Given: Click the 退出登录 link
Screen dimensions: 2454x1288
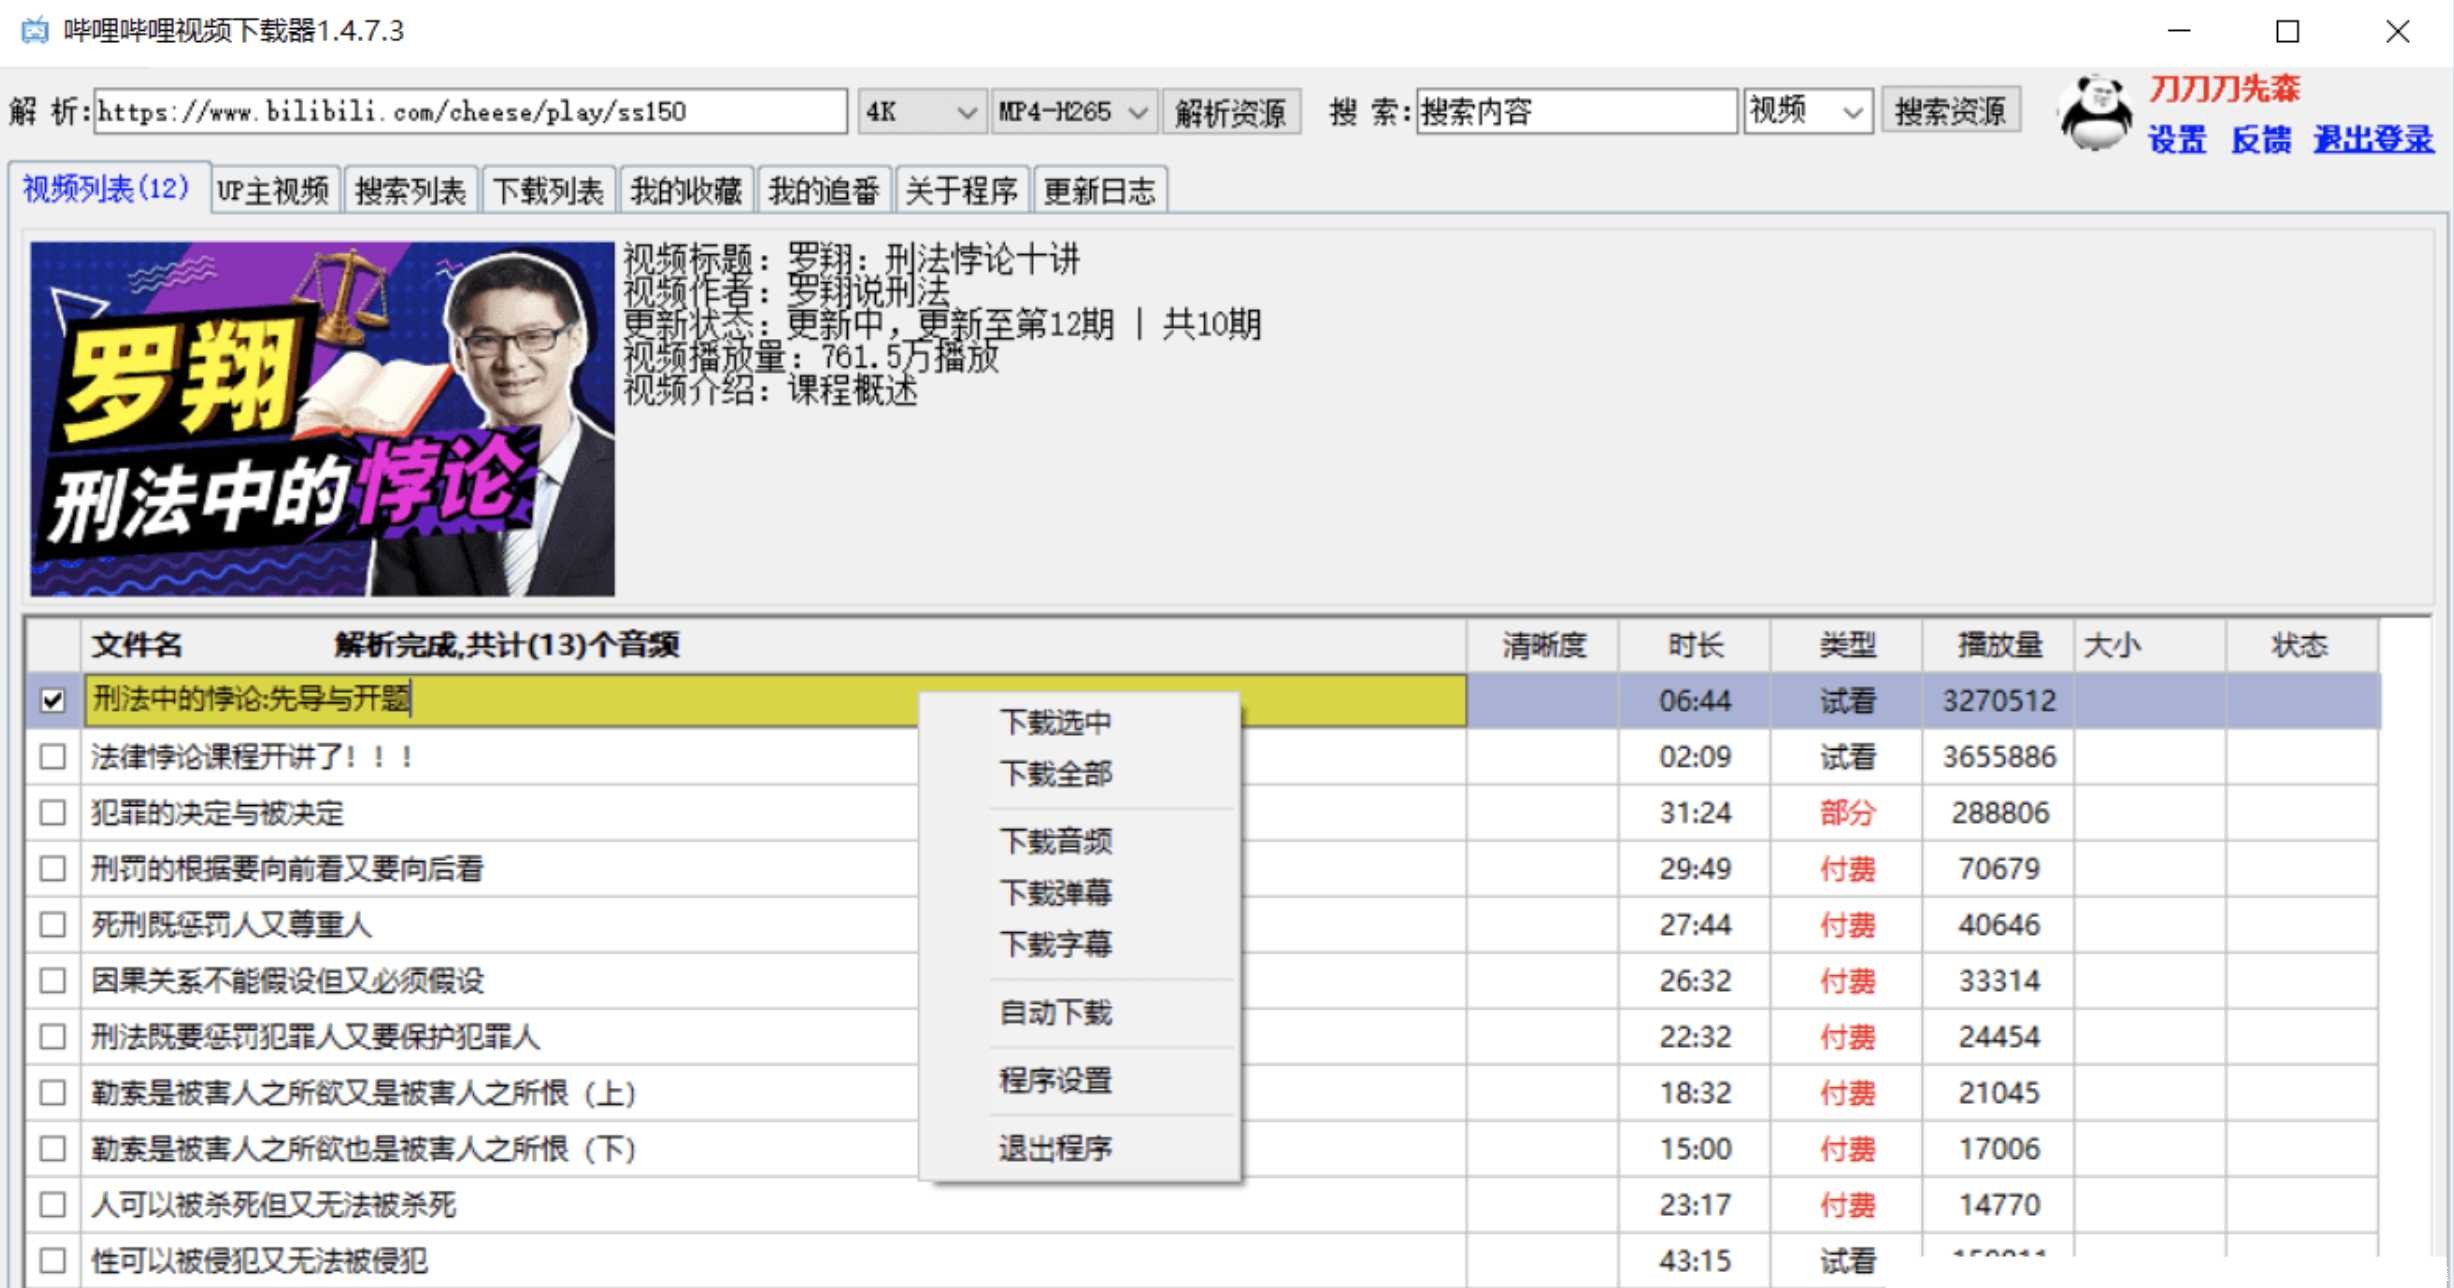Looking at the screenshot, I should pyautogui.click(x=2373, y=139).
